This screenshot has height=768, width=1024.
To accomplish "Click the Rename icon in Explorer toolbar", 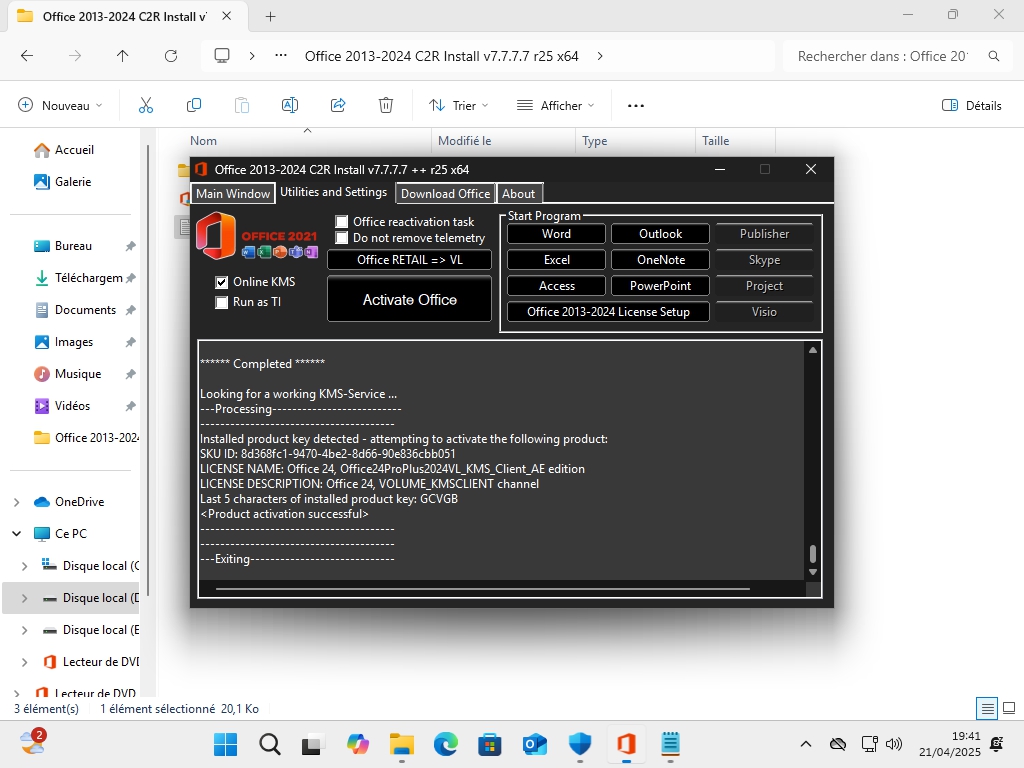I will pyautogui.click(x=290, y=105).
